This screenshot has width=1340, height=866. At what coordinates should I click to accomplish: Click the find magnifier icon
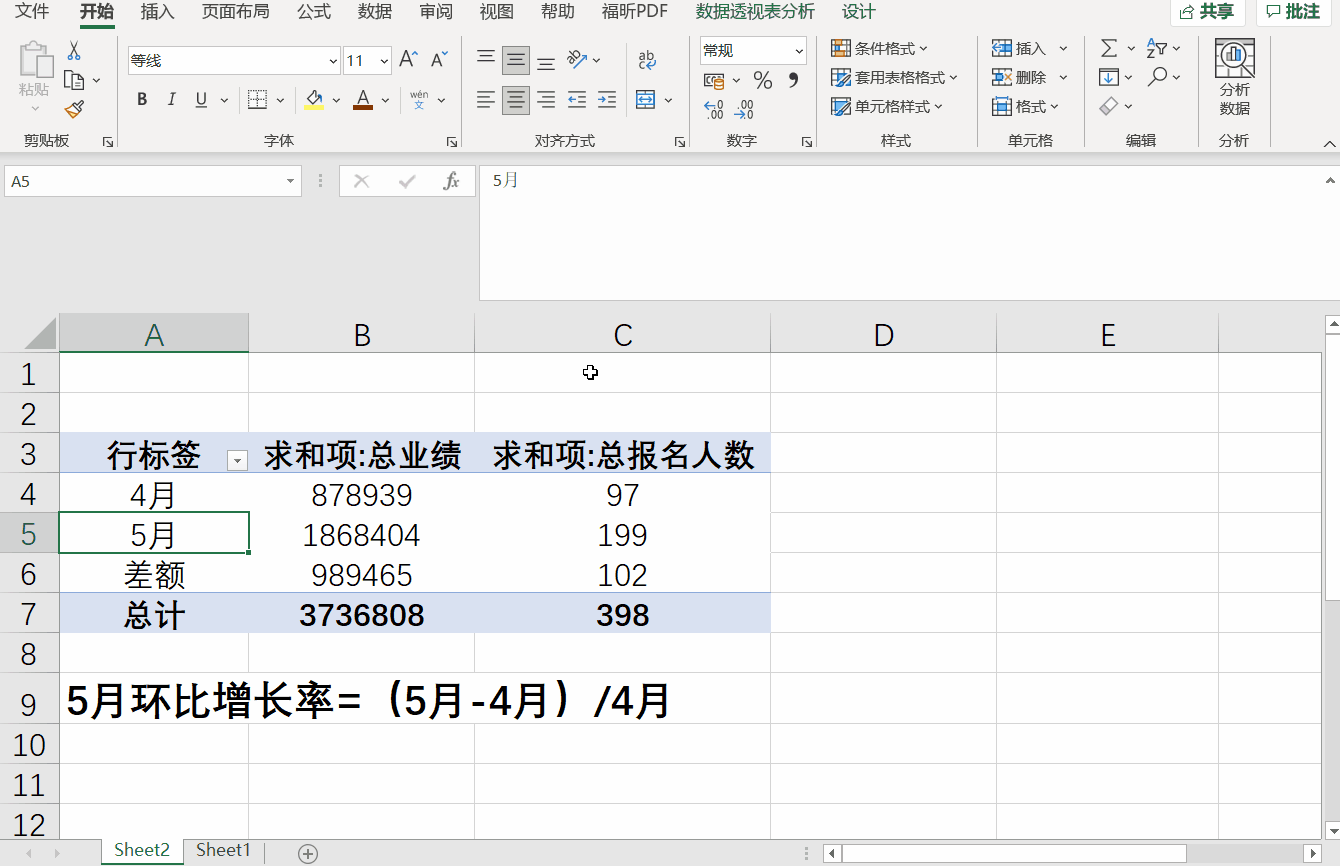coord(1157,76)
